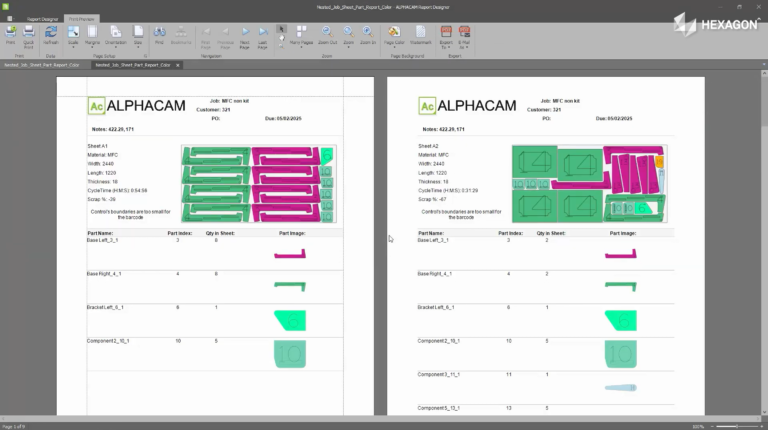Switch to the first Nested_Job_Sheet_Part_Report_Color document tab

click(x=42, y=65)
